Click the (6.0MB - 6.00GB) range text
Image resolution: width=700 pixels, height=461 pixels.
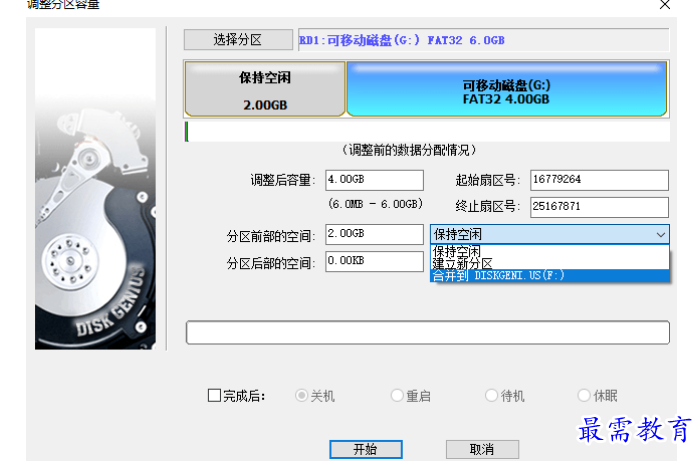pyautogui.click(x=375, y=204)
